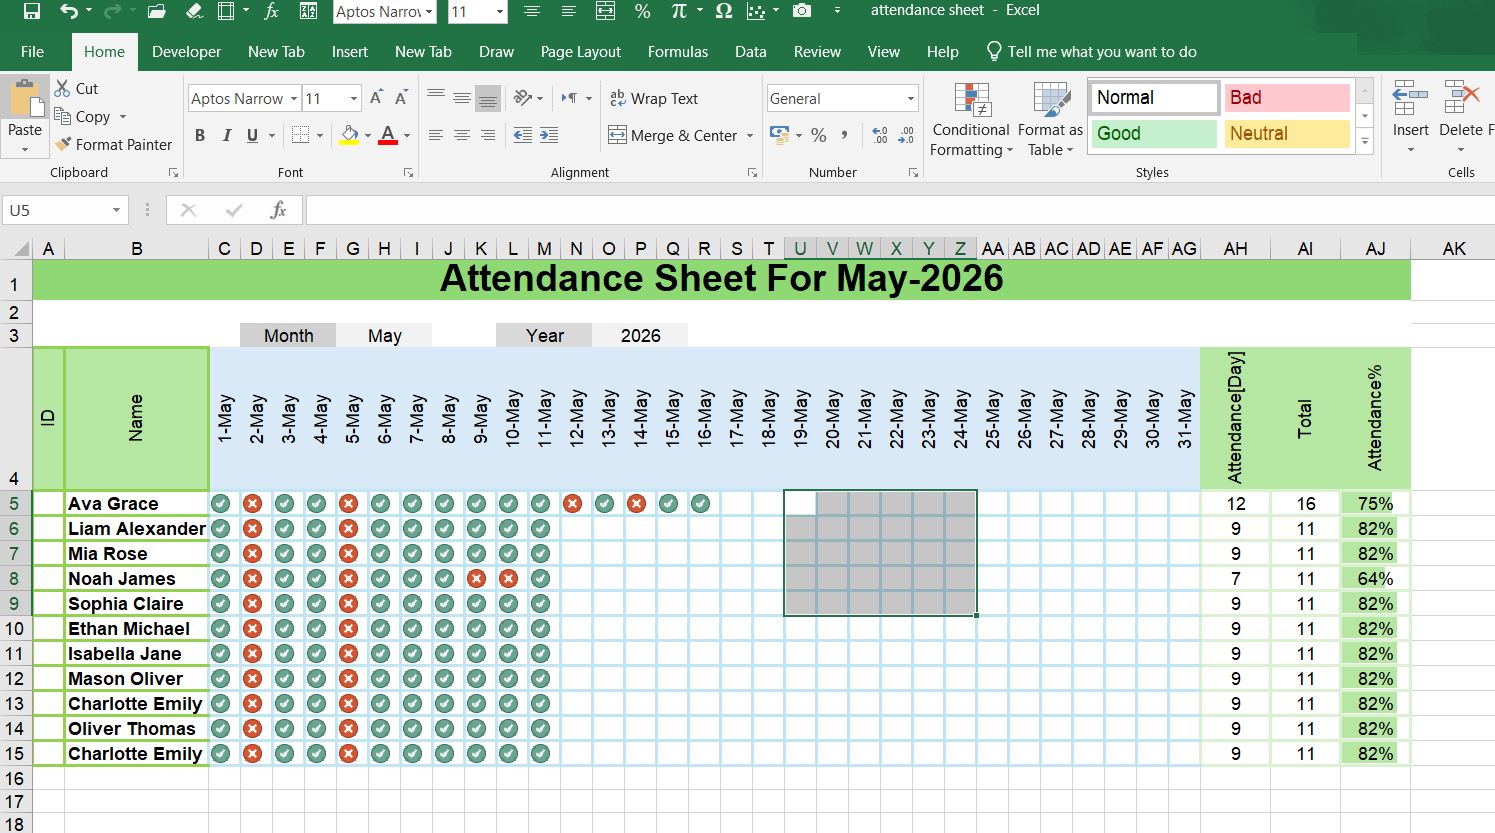This screenshot has width=1495, height=833.
Task: Expand the Fill Color dropdown arrow
Action: coord(368,135)
